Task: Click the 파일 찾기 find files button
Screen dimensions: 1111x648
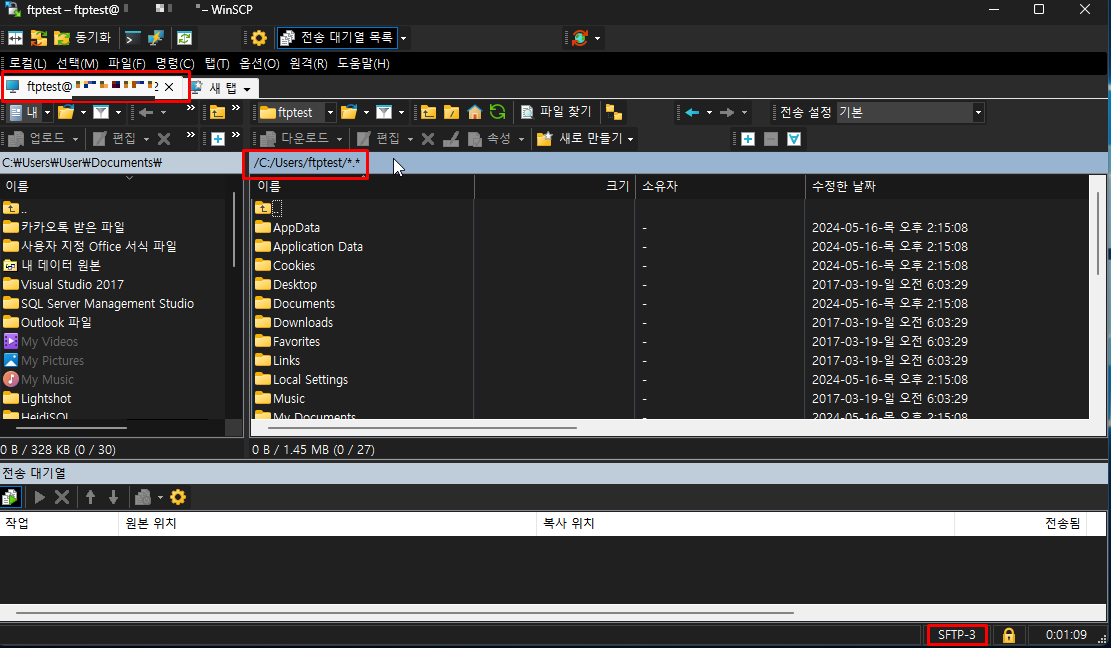Action: (556, 113)
